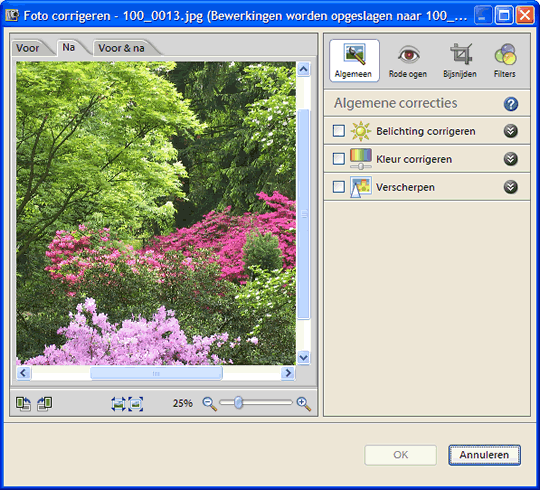
Task: Expand the Verscherpen settings
Action: 511,187
